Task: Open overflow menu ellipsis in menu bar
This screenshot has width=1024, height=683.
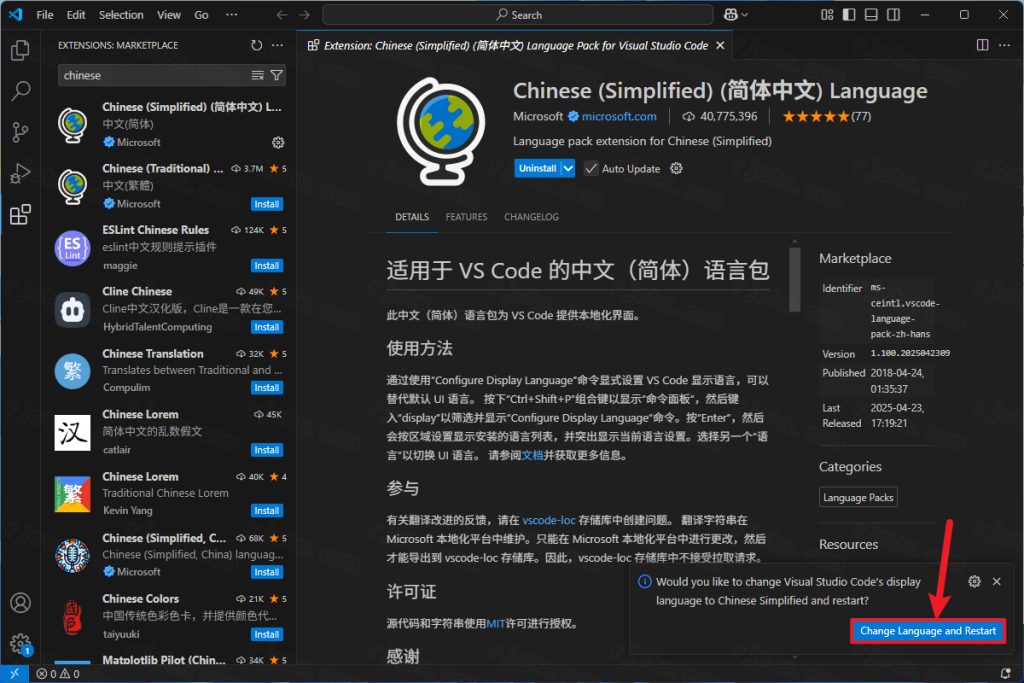Action: [232, 14]
